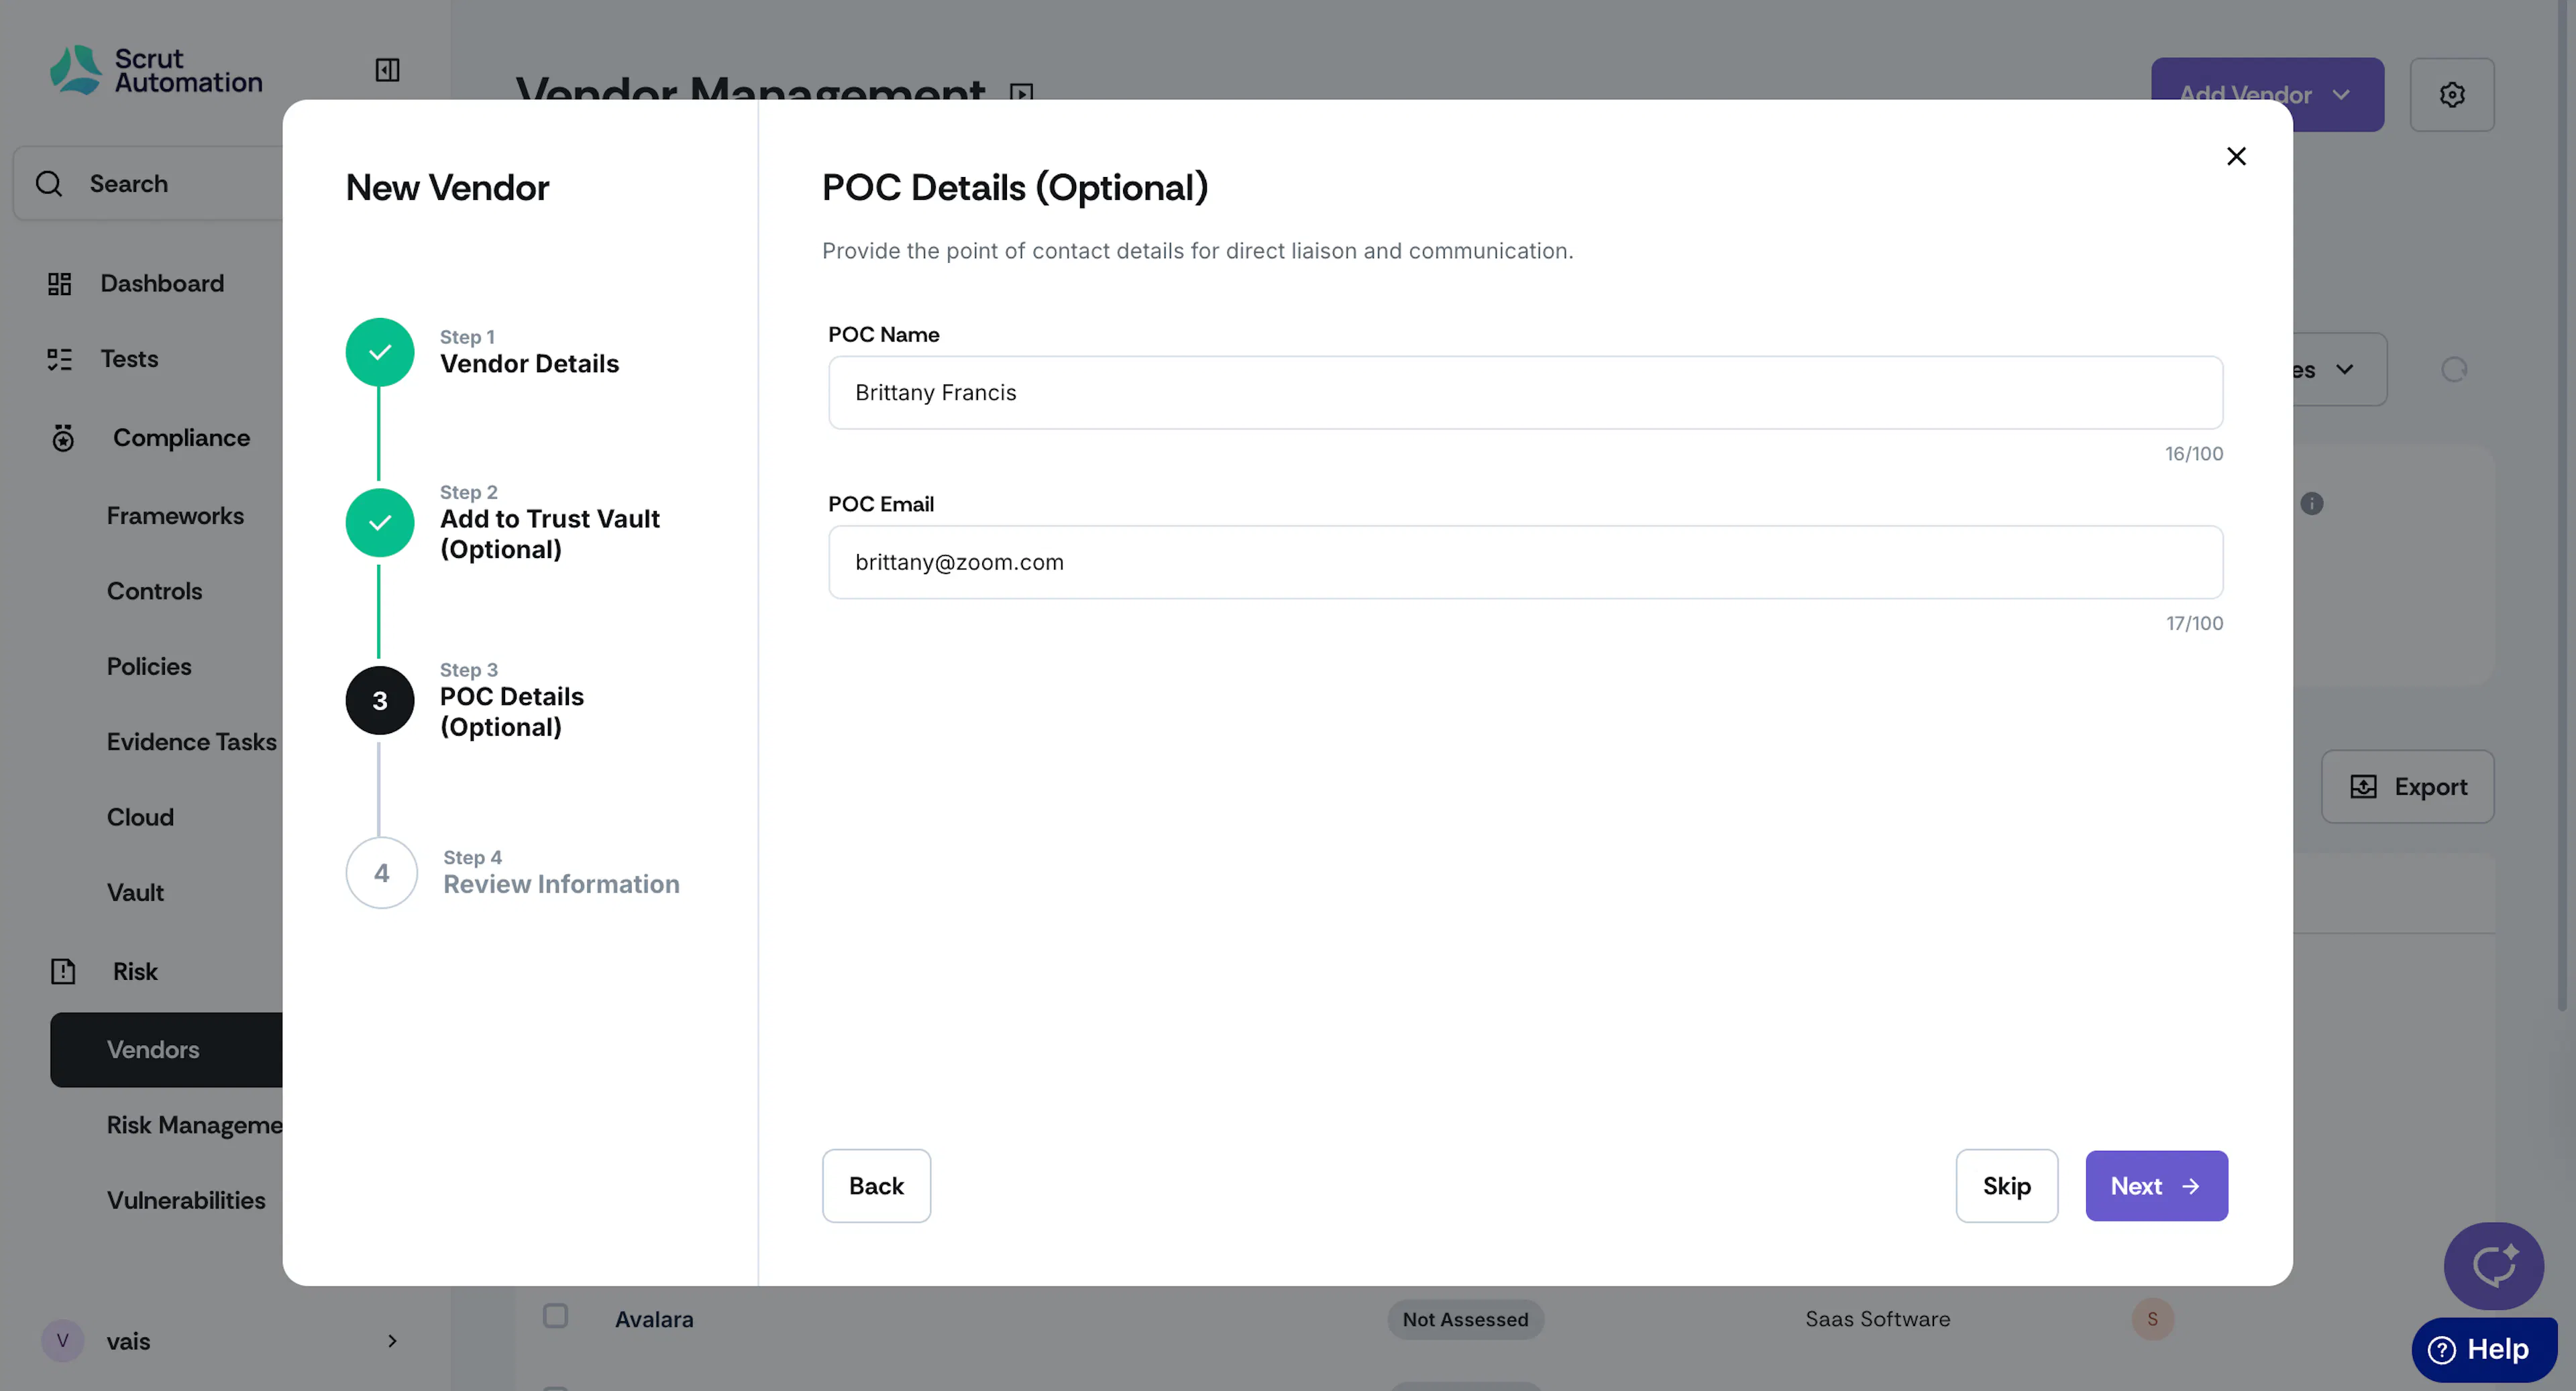Viewport: 2576px width, 1391px height.
Task: Click Skip to bypass POC details
Action: point(2006,1186)
